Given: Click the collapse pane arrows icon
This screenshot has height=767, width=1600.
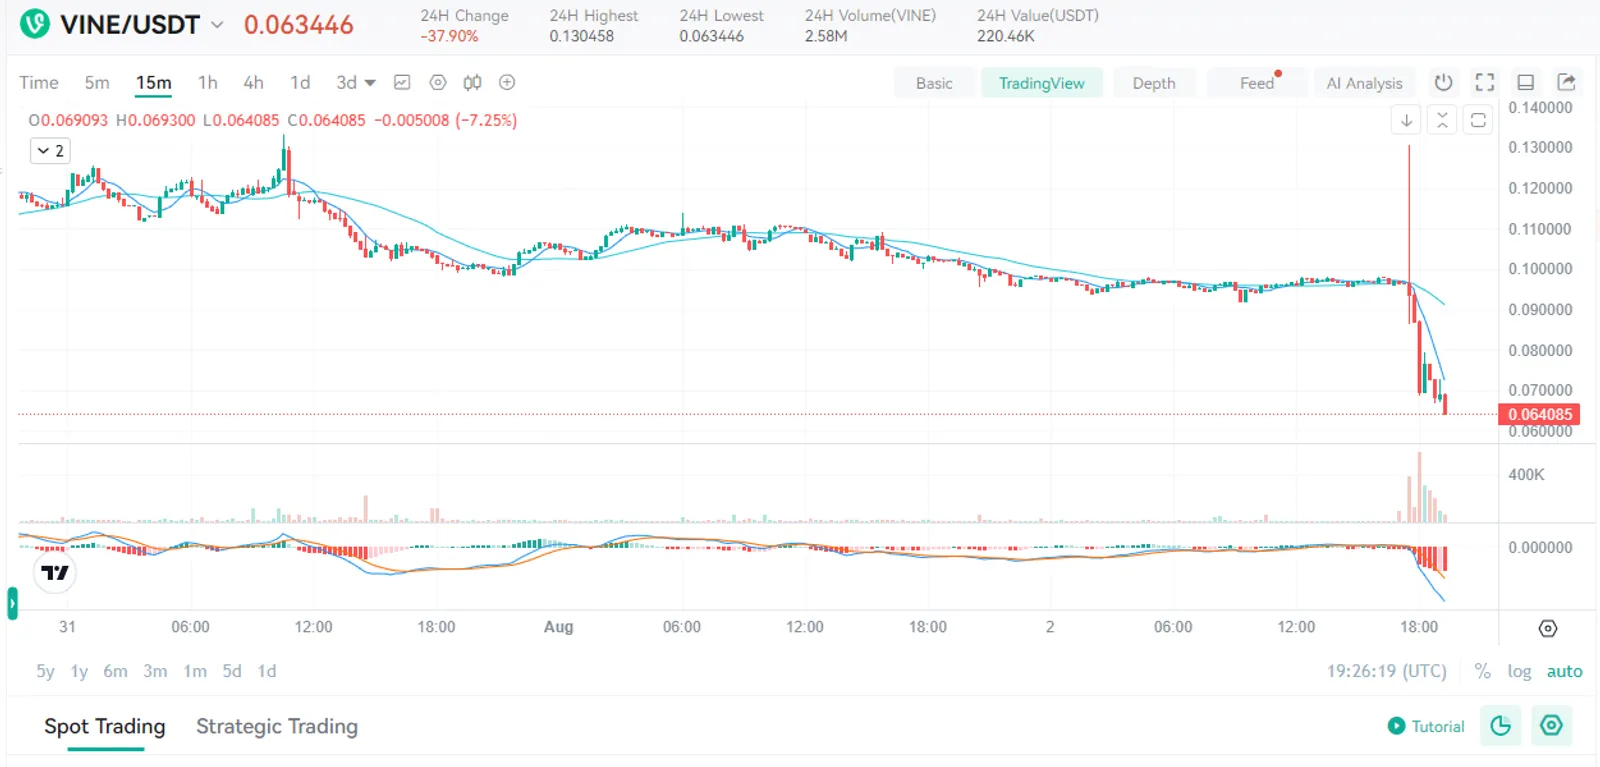Looking at the screenshot, I should click(1442, 120).
